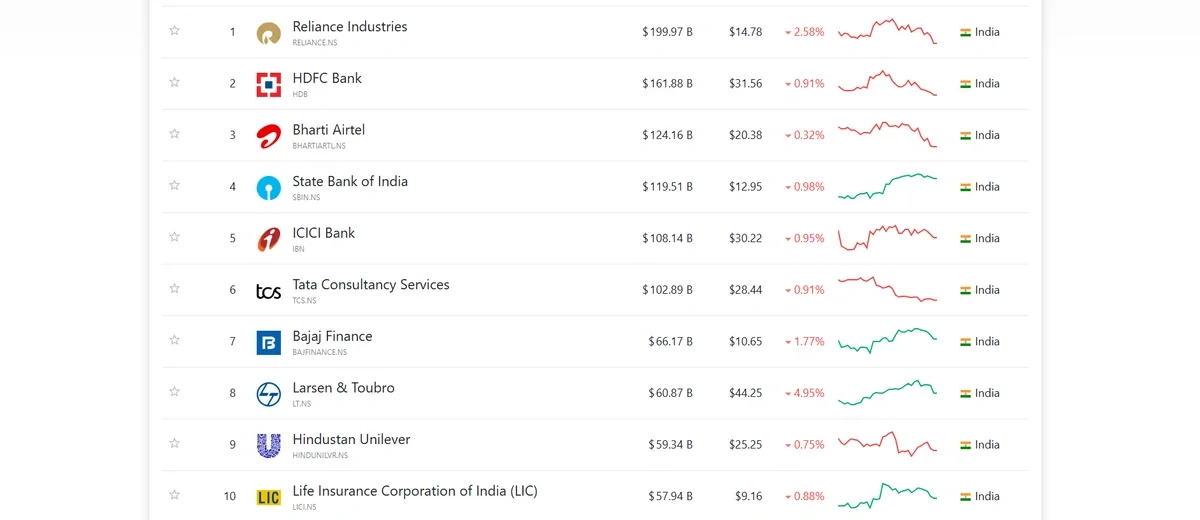Image resolution: width=1200 pixels, height=520 pixels.
Task: Toggle favorite star for State Bank of India
Action: (174, 186)
